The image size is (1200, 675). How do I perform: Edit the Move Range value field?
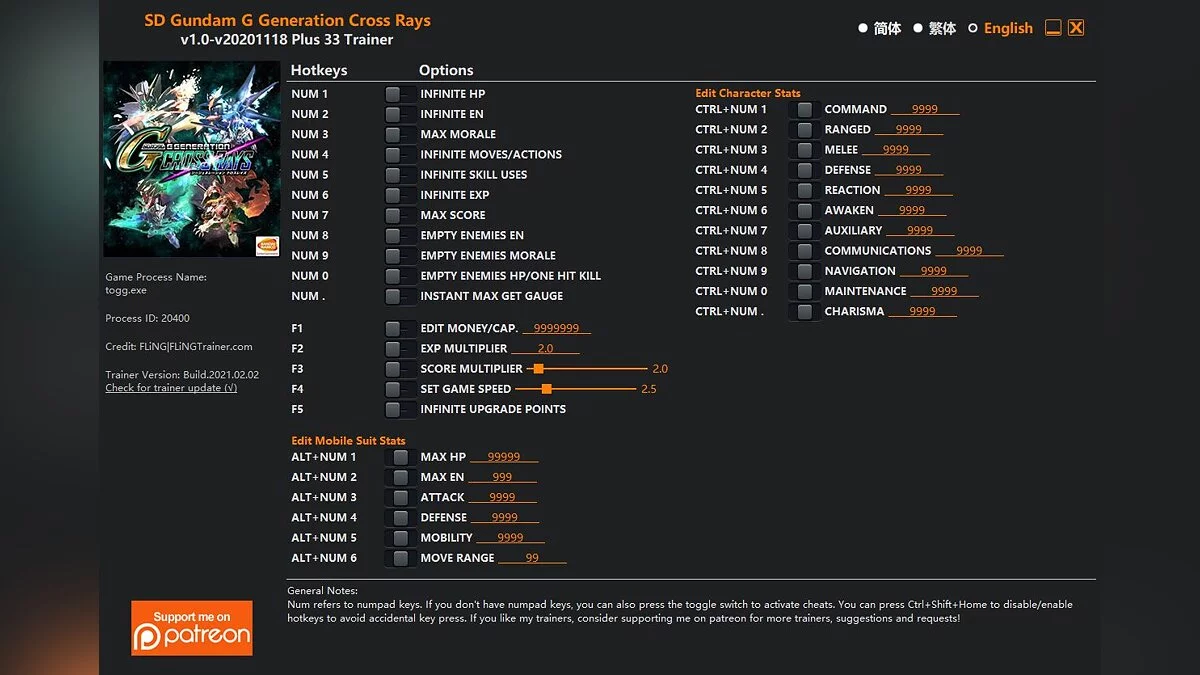(532, 558)
